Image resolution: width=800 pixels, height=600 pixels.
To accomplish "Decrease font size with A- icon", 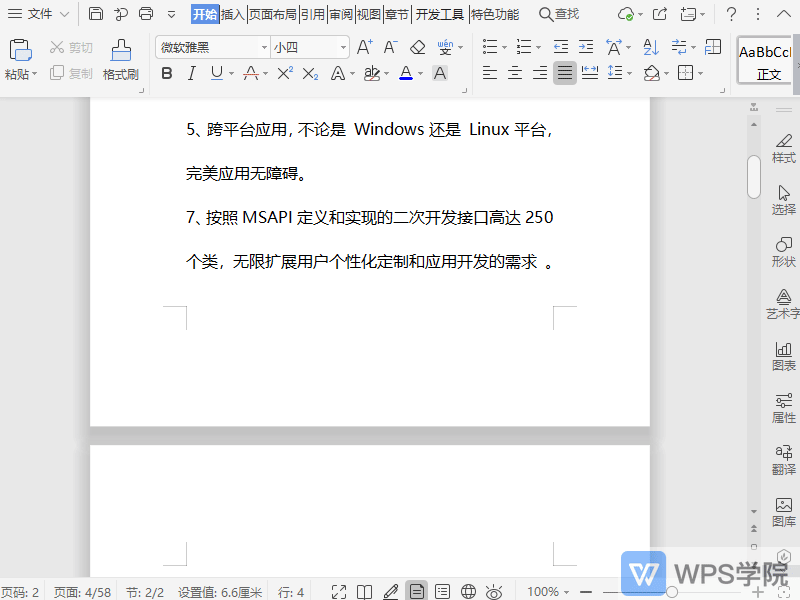I will (x=390, y=47).
